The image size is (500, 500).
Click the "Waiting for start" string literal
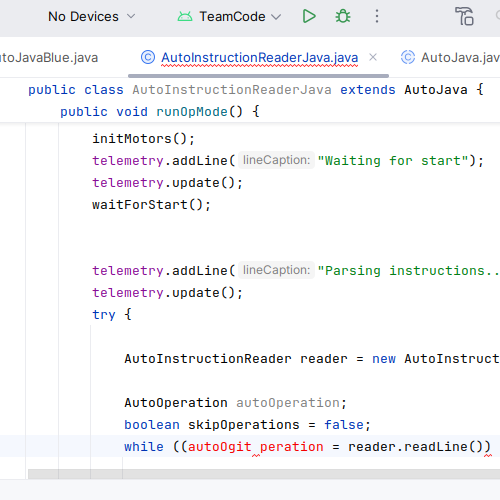[393, 161]
